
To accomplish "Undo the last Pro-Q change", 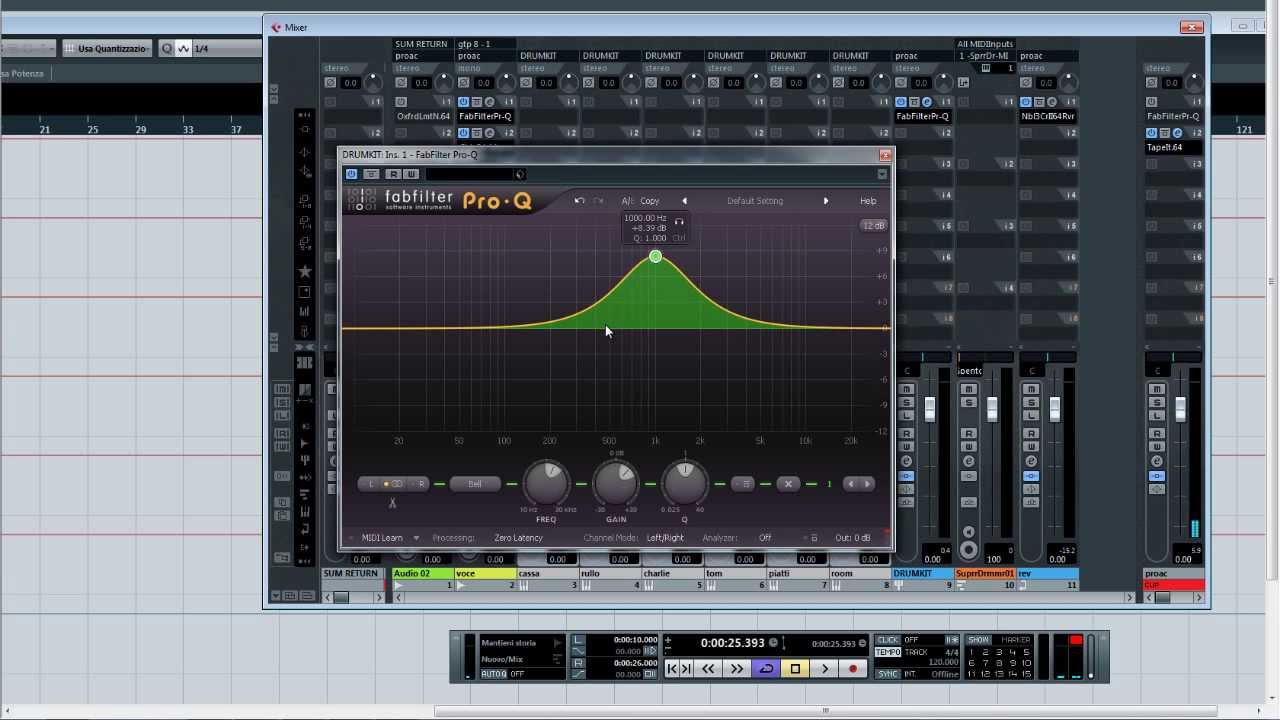I will point(579,201).
